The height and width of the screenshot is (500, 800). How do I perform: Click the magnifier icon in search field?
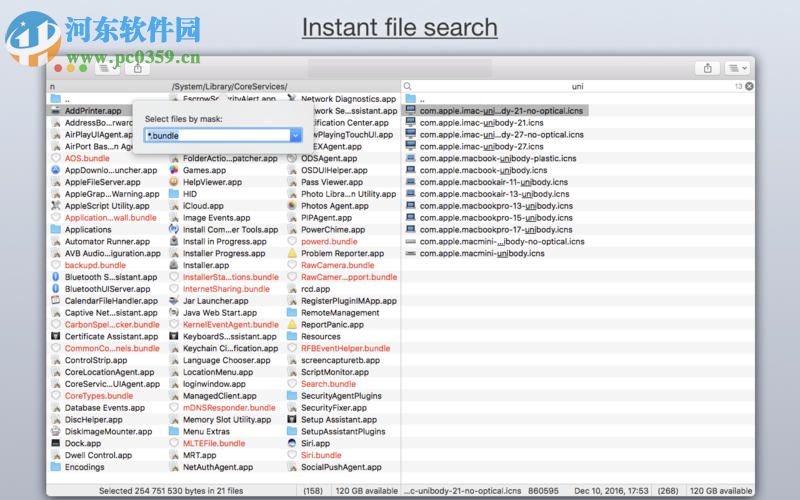408,86
